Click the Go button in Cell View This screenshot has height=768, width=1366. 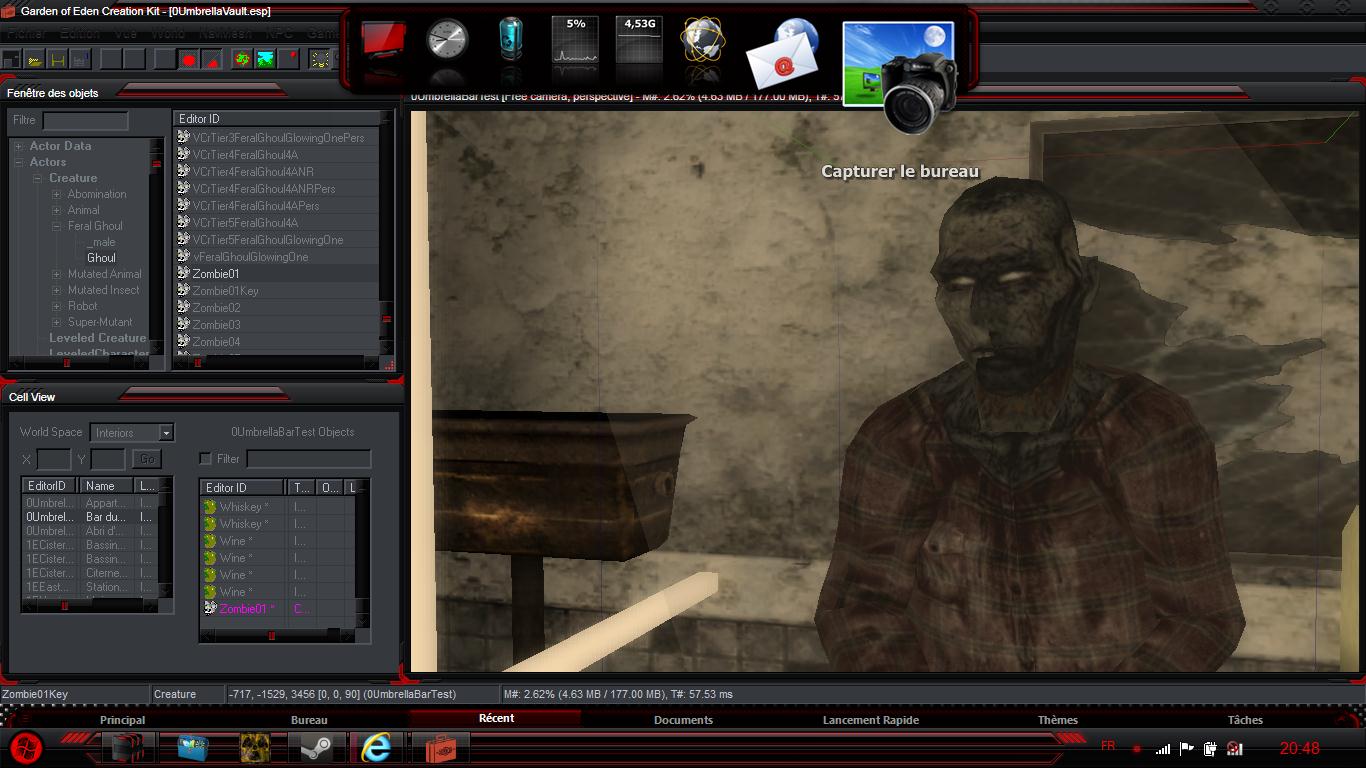coord(147,459)
